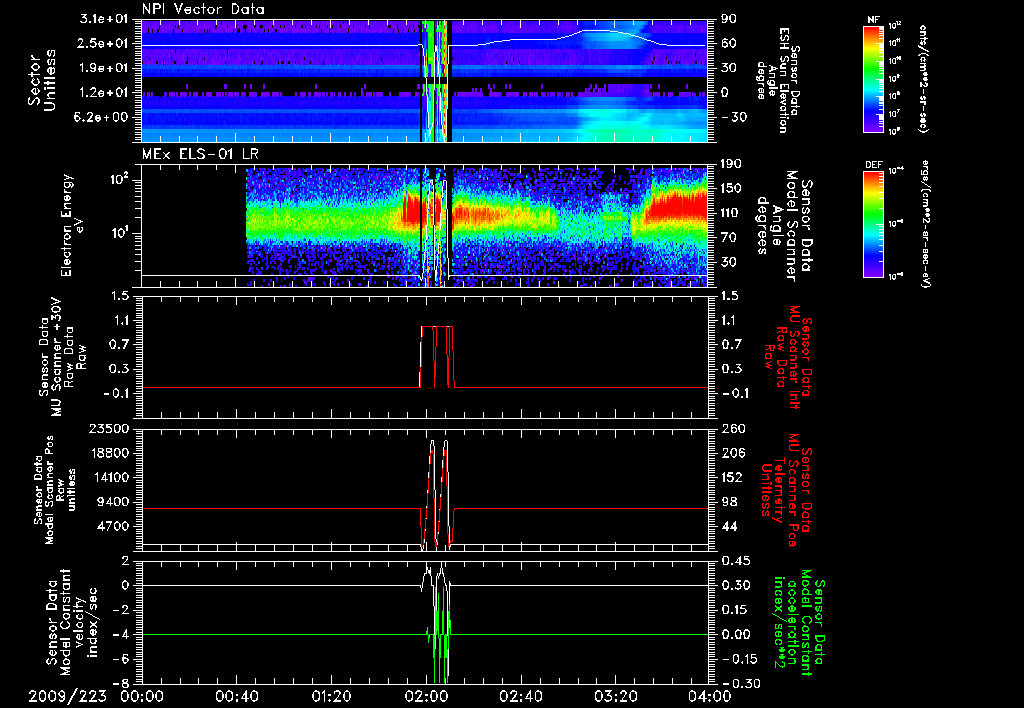Click the "cnts/(cm**2-sr-sec)" units label
Screen dimensions: 1024x708
click(x=923, y=78)
